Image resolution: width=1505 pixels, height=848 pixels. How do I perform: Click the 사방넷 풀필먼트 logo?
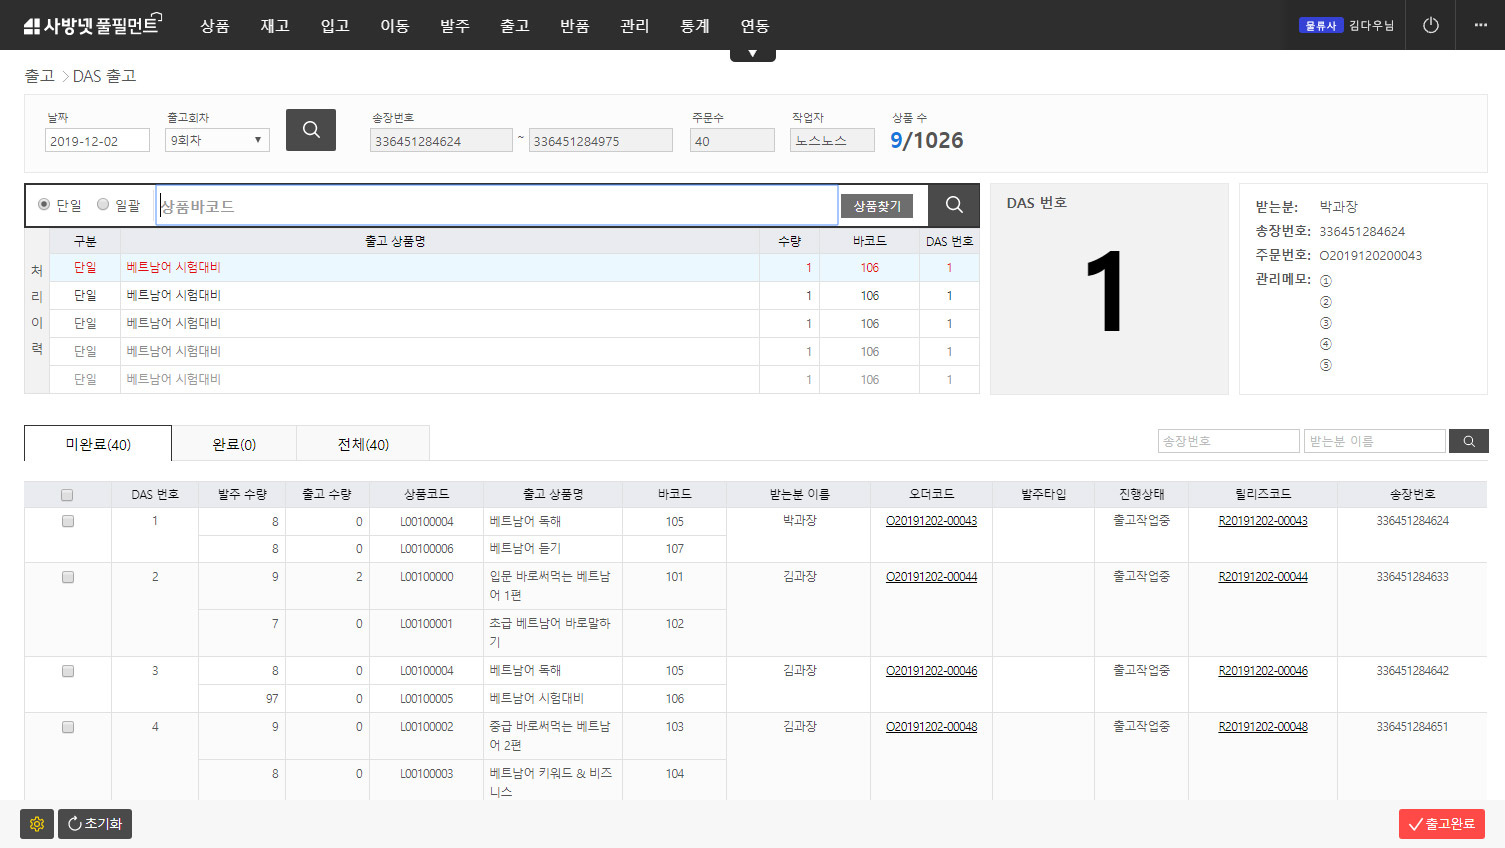click(x=92, y=25)
